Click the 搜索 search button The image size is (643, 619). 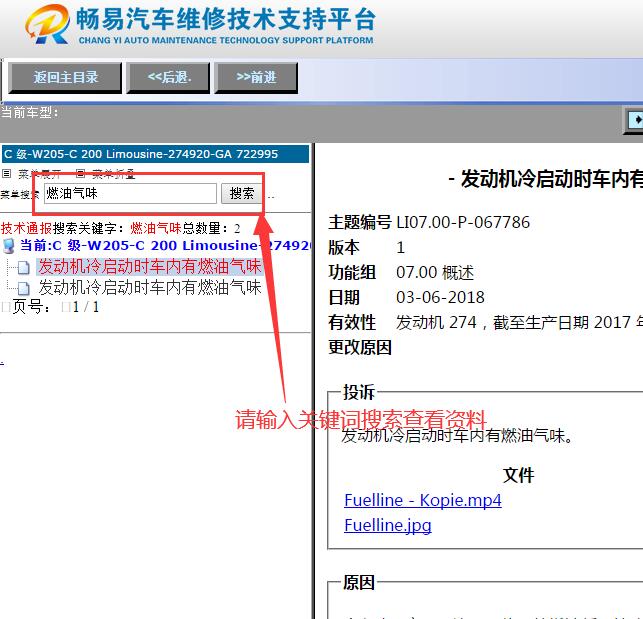(x=241, y=193)
